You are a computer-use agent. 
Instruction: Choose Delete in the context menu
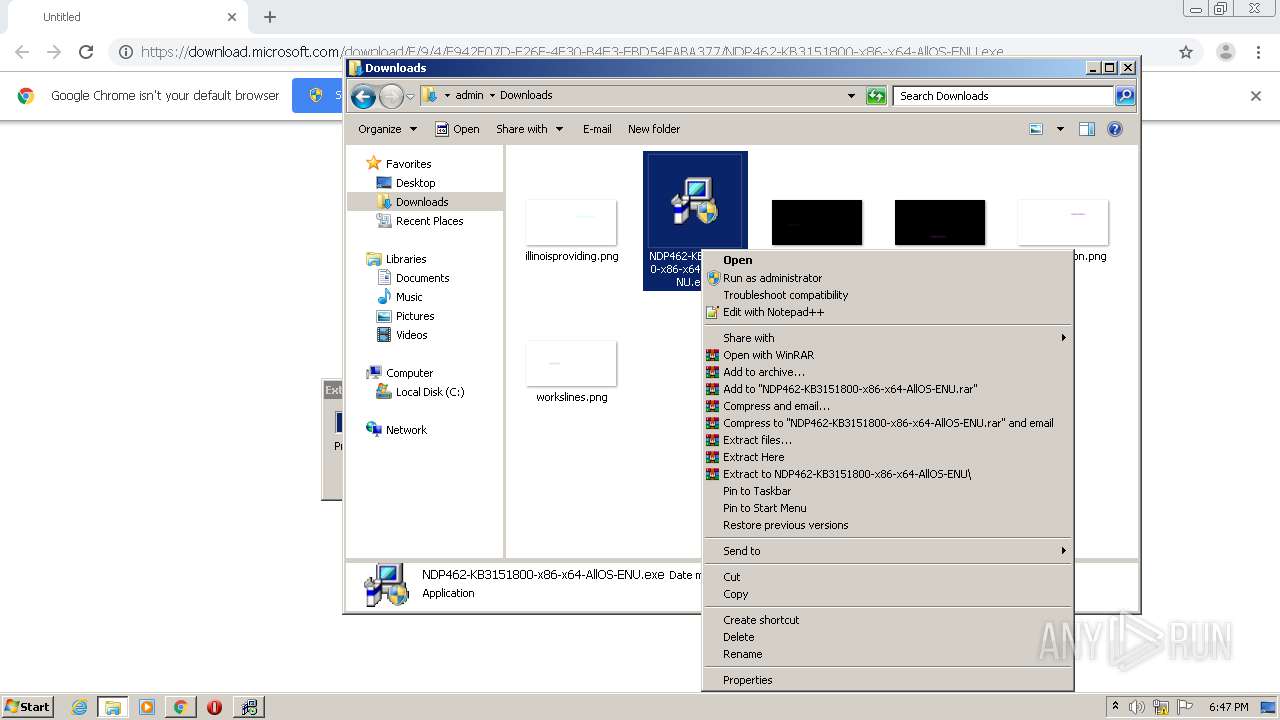click(887, 637)
